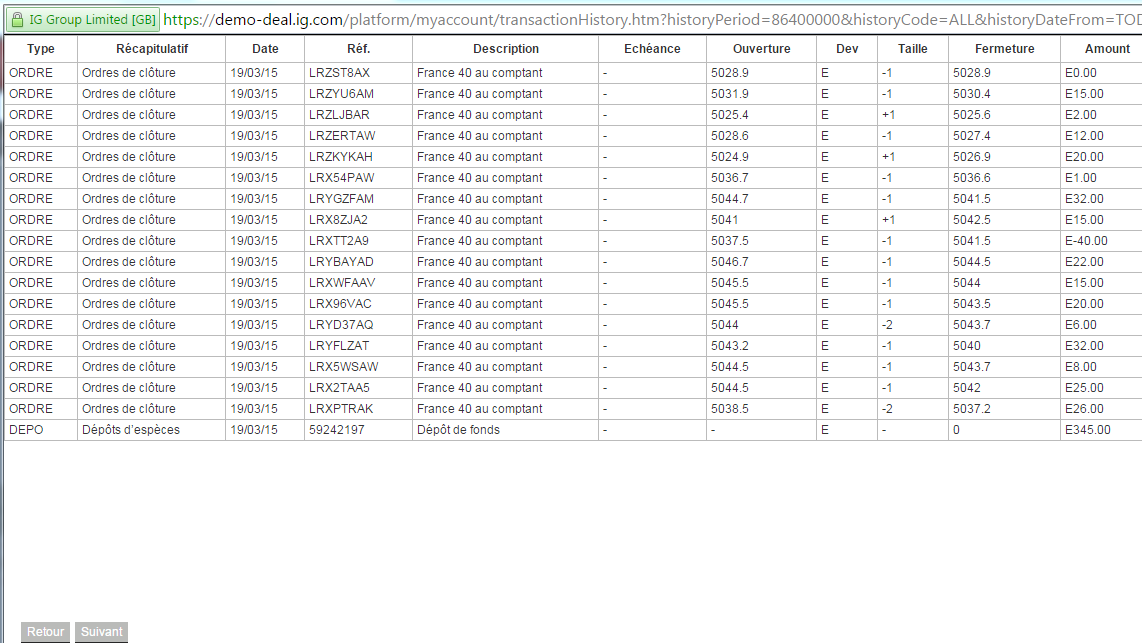Select reference LRX2TAA5
This screenshot has width=1142, height=643.
[339, 388]
